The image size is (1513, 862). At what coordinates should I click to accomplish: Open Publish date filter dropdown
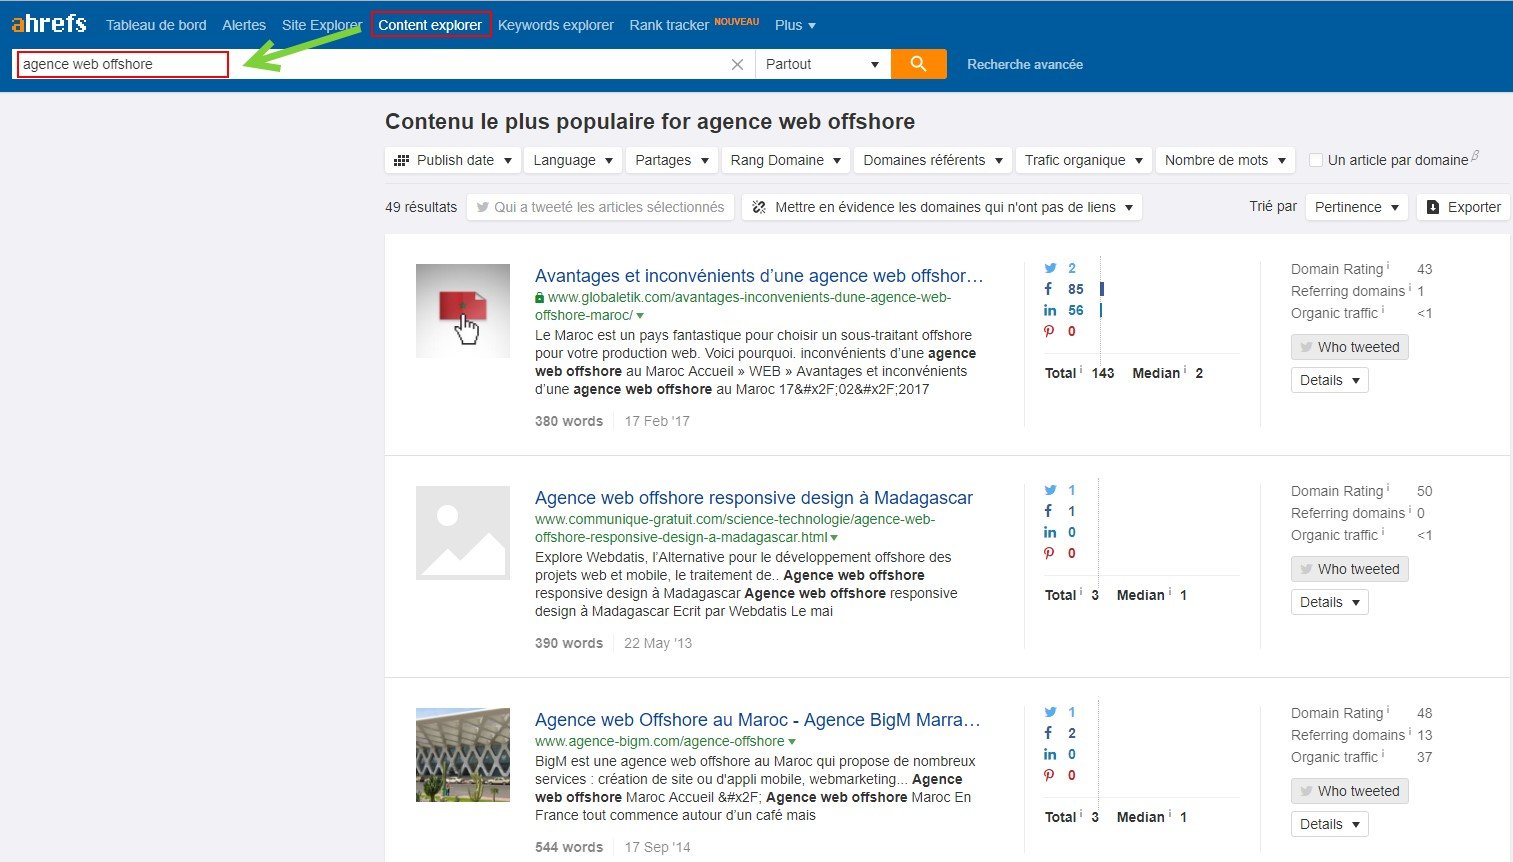(453, 160)
